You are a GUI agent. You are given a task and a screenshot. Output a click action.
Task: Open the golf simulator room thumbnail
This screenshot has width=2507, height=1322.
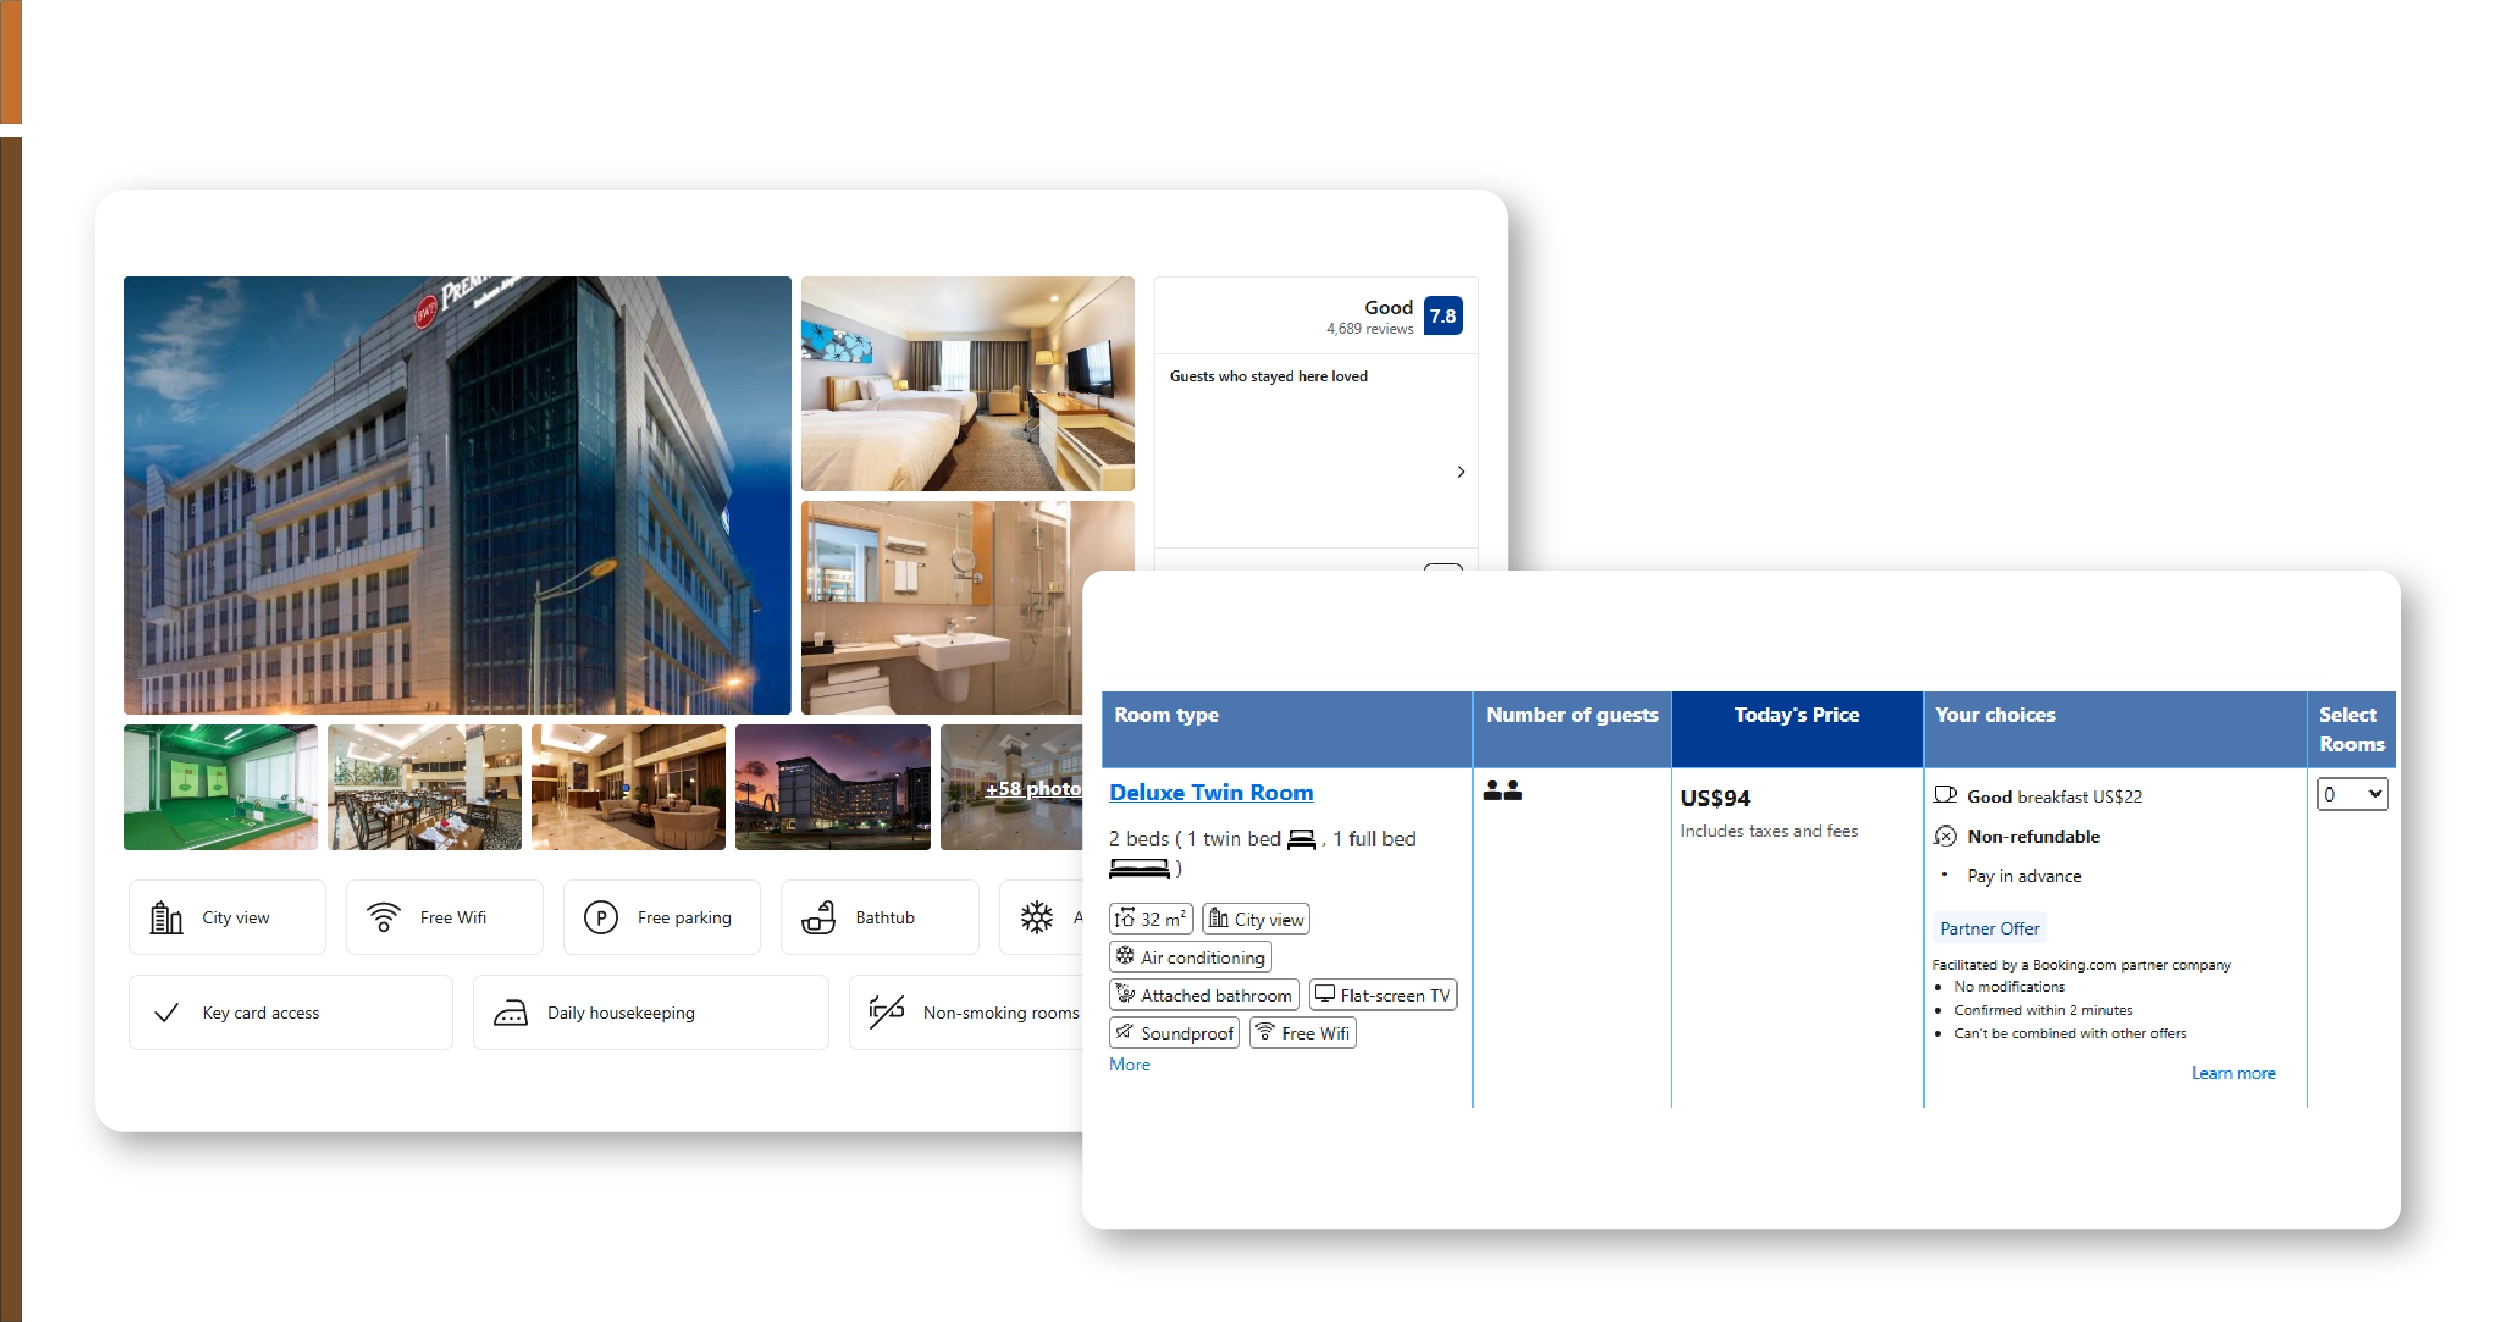coord(221,787)
